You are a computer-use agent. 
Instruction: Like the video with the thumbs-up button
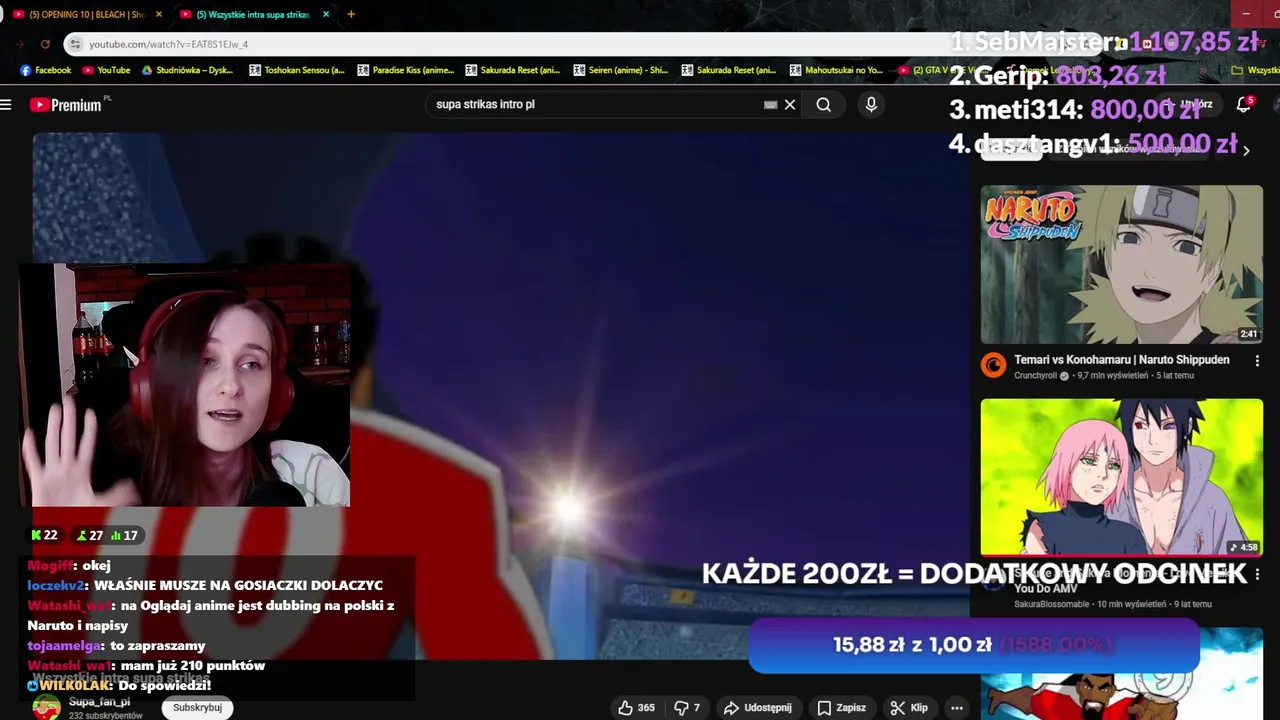(x=636, y=707)
